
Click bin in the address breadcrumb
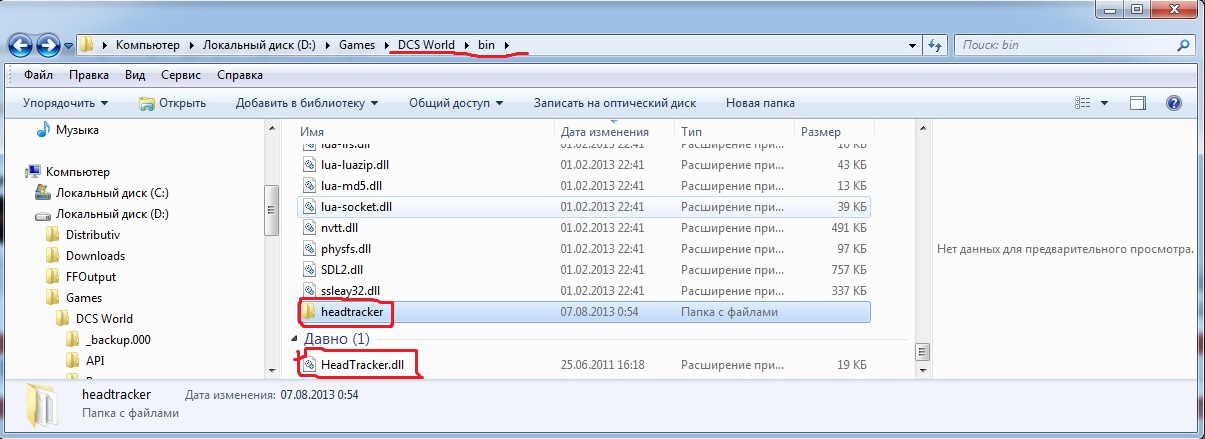[484, 45]
